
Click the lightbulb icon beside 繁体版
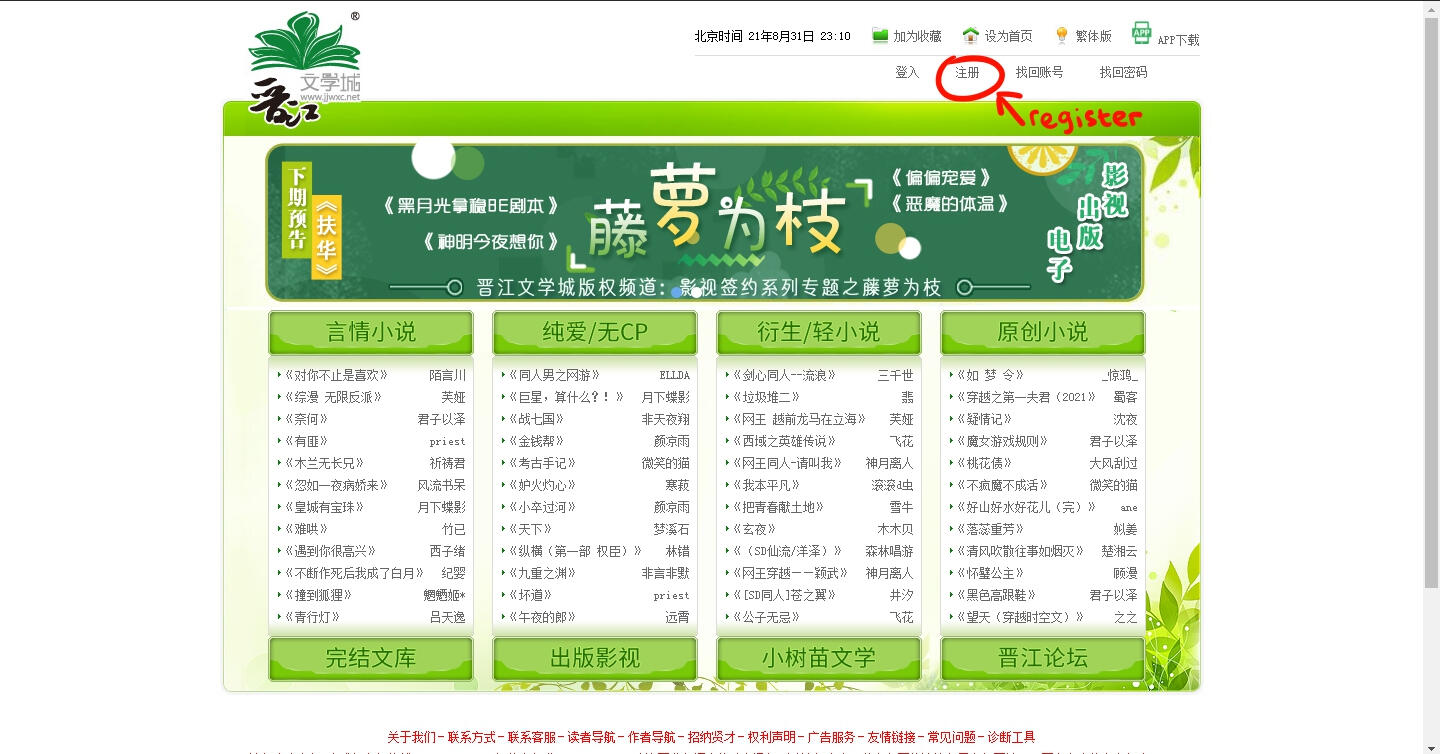(1062, 36)
